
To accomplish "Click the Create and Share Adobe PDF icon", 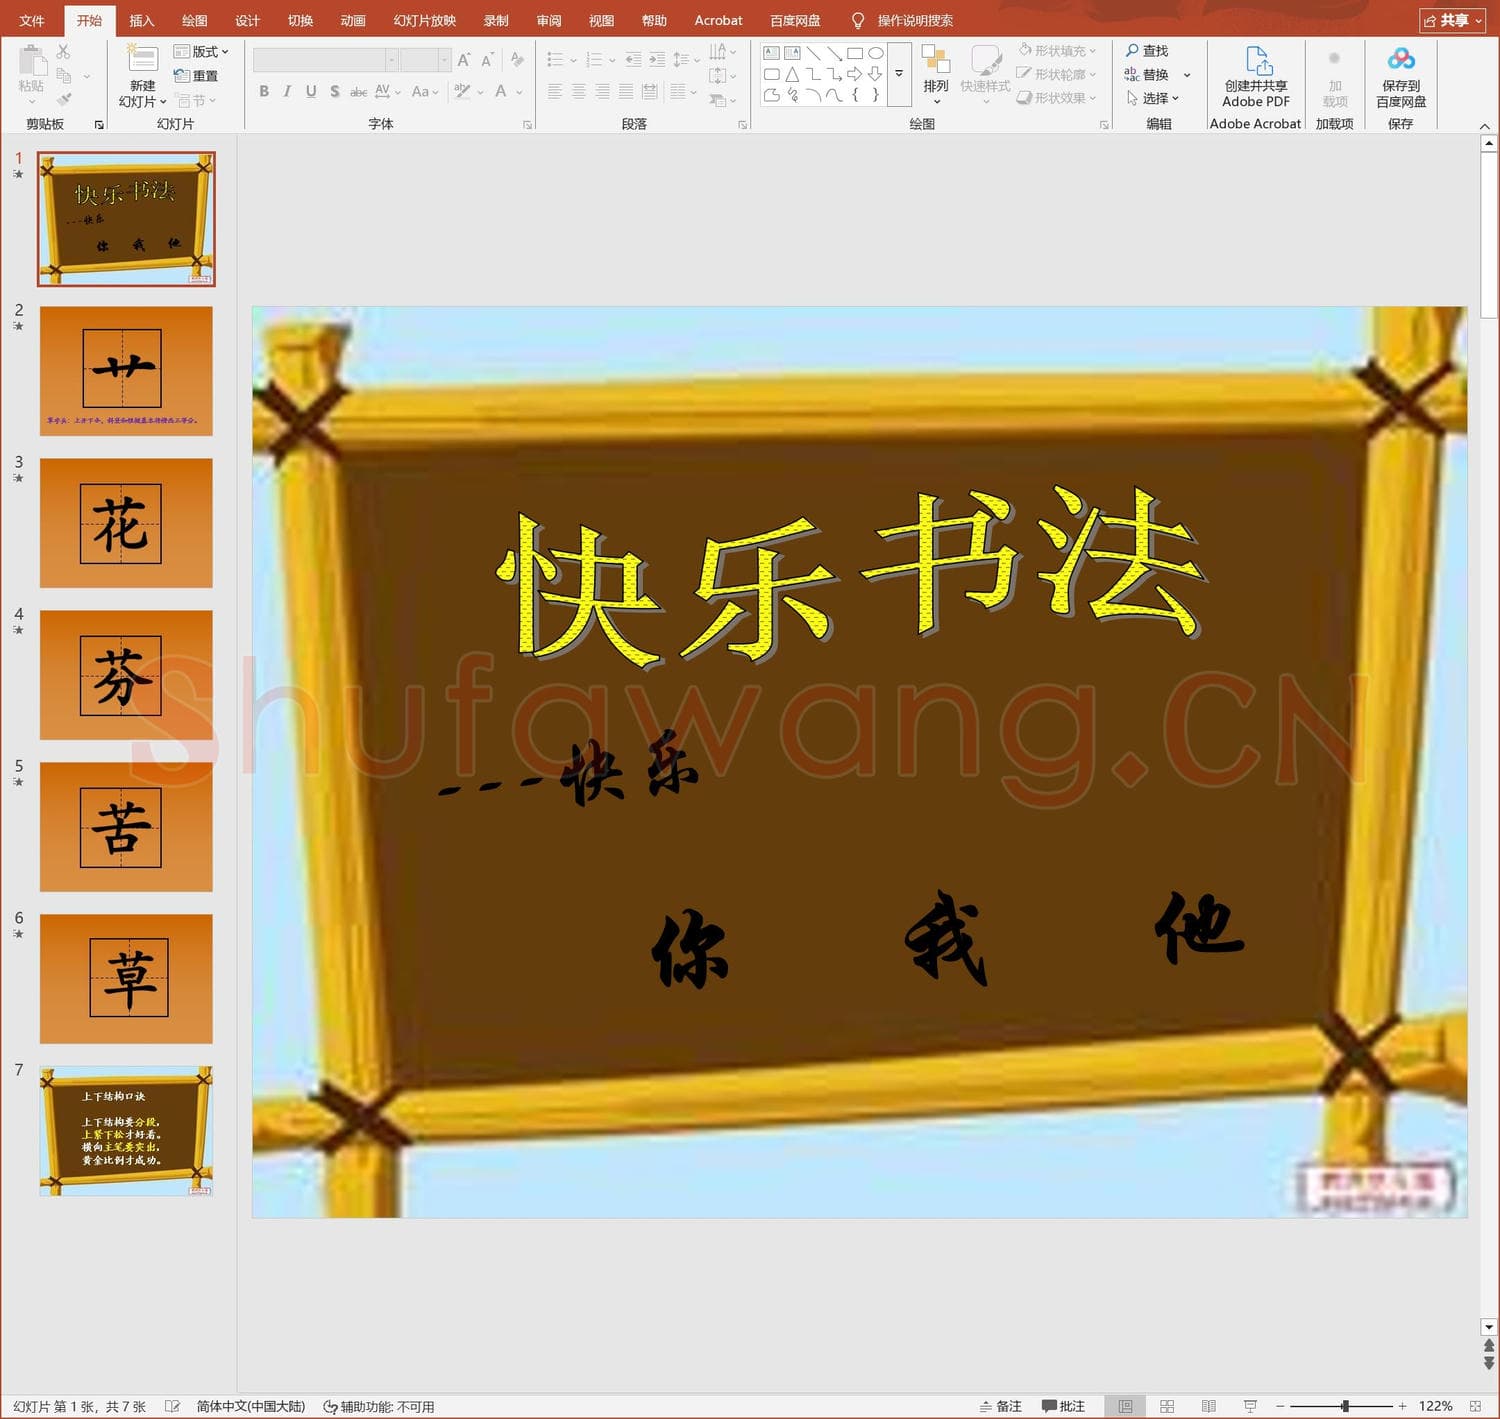I will (1258, 60).
